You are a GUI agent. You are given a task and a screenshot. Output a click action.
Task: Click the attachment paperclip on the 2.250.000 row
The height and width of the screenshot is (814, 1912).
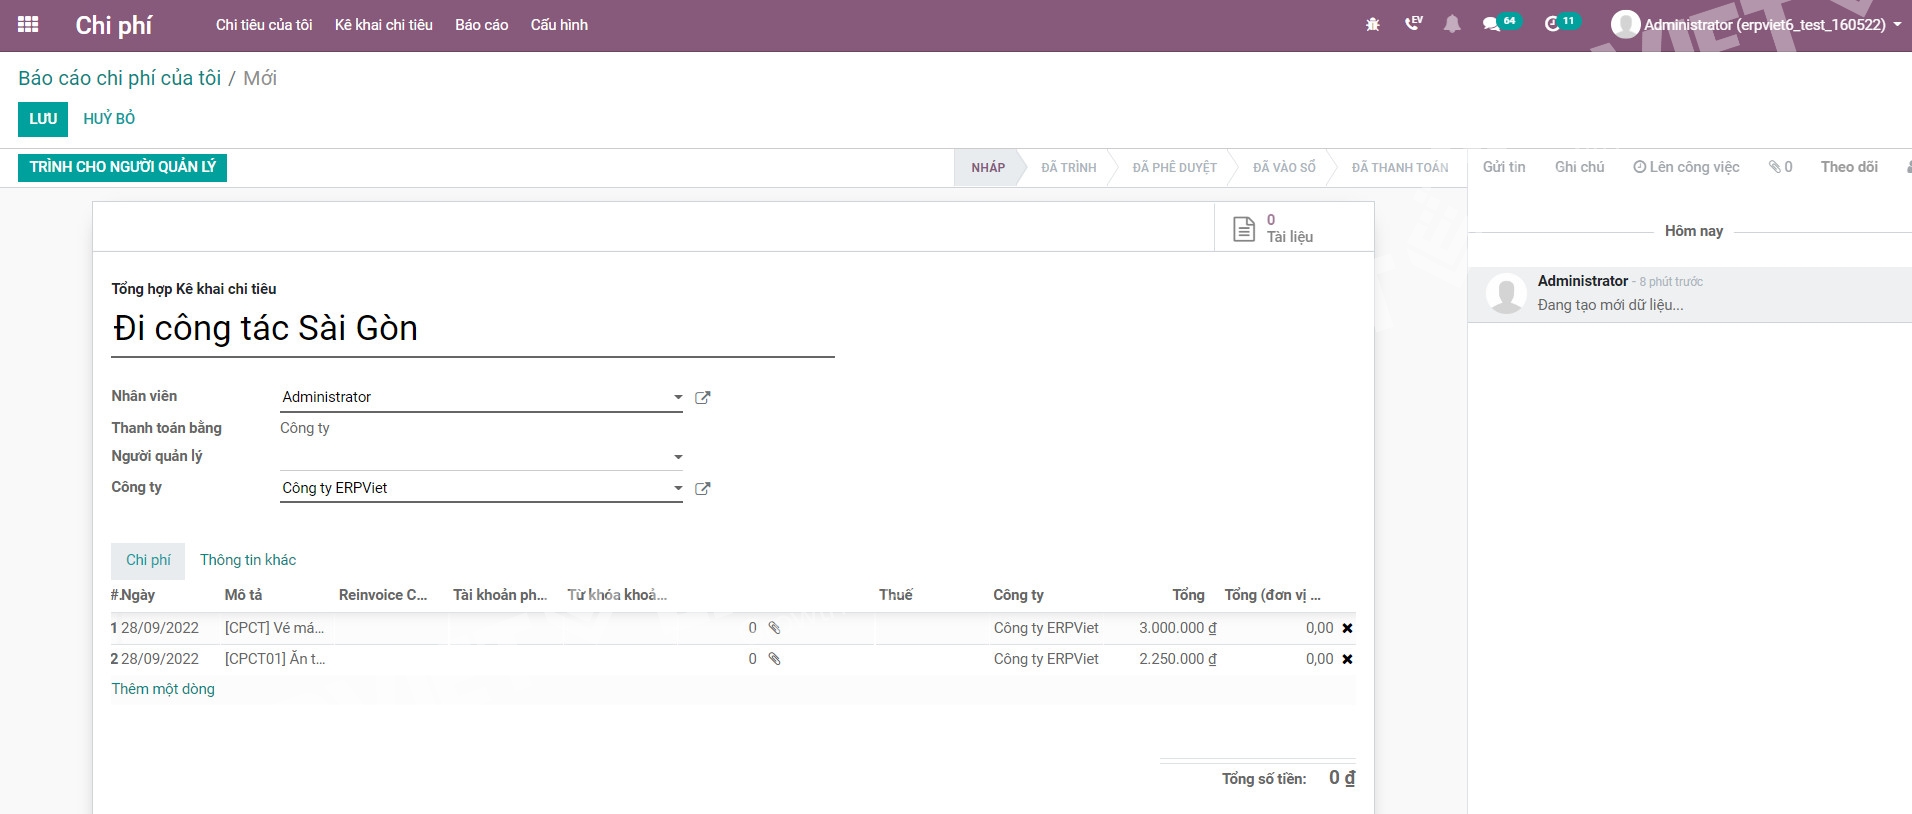[x=774, y=659]
